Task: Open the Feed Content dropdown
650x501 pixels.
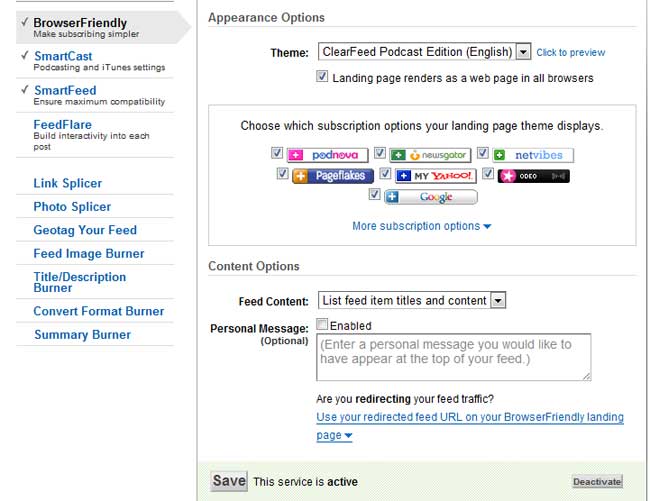Action: pos(498,300)
